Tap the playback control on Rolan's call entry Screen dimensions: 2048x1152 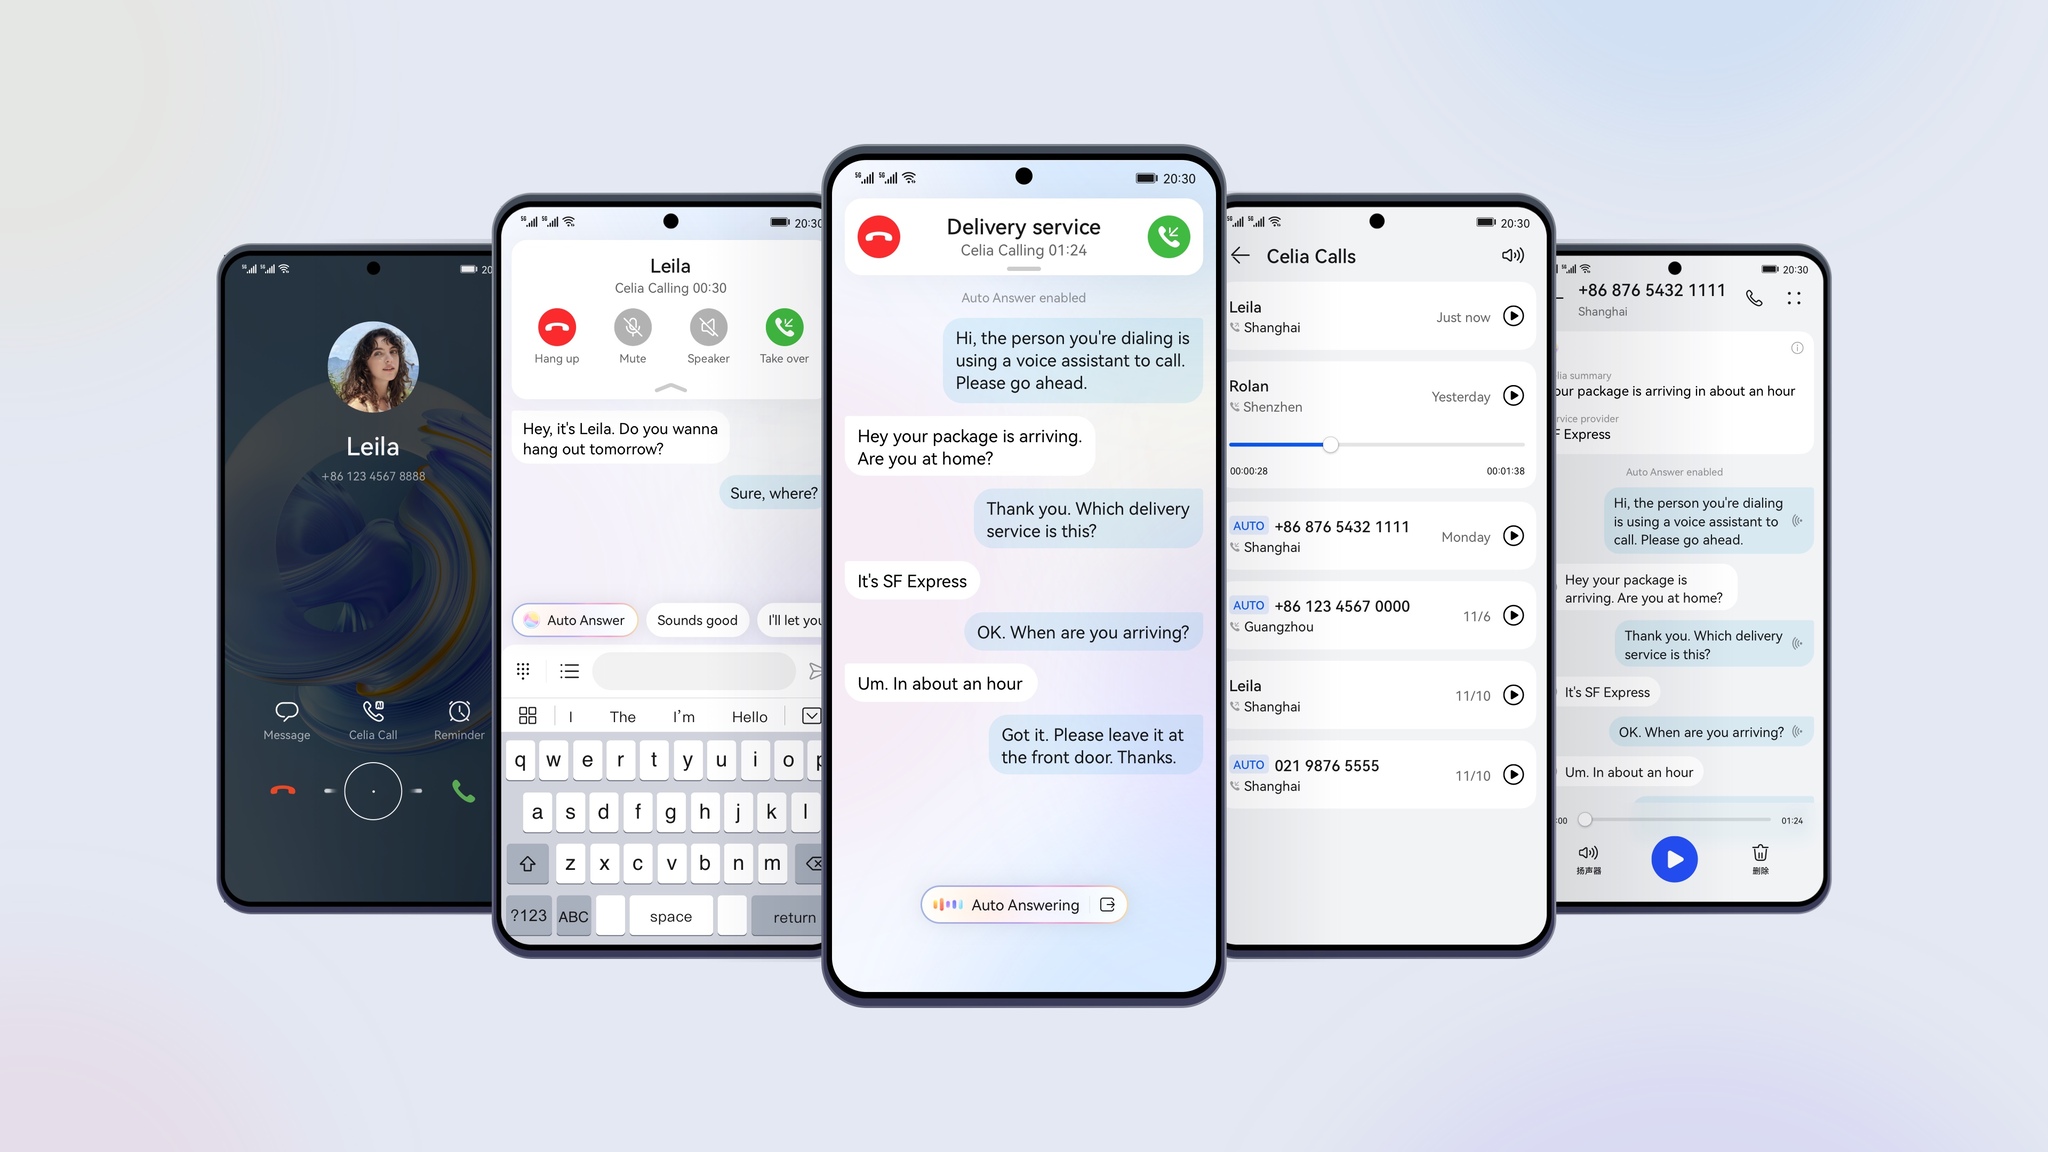1512,395
